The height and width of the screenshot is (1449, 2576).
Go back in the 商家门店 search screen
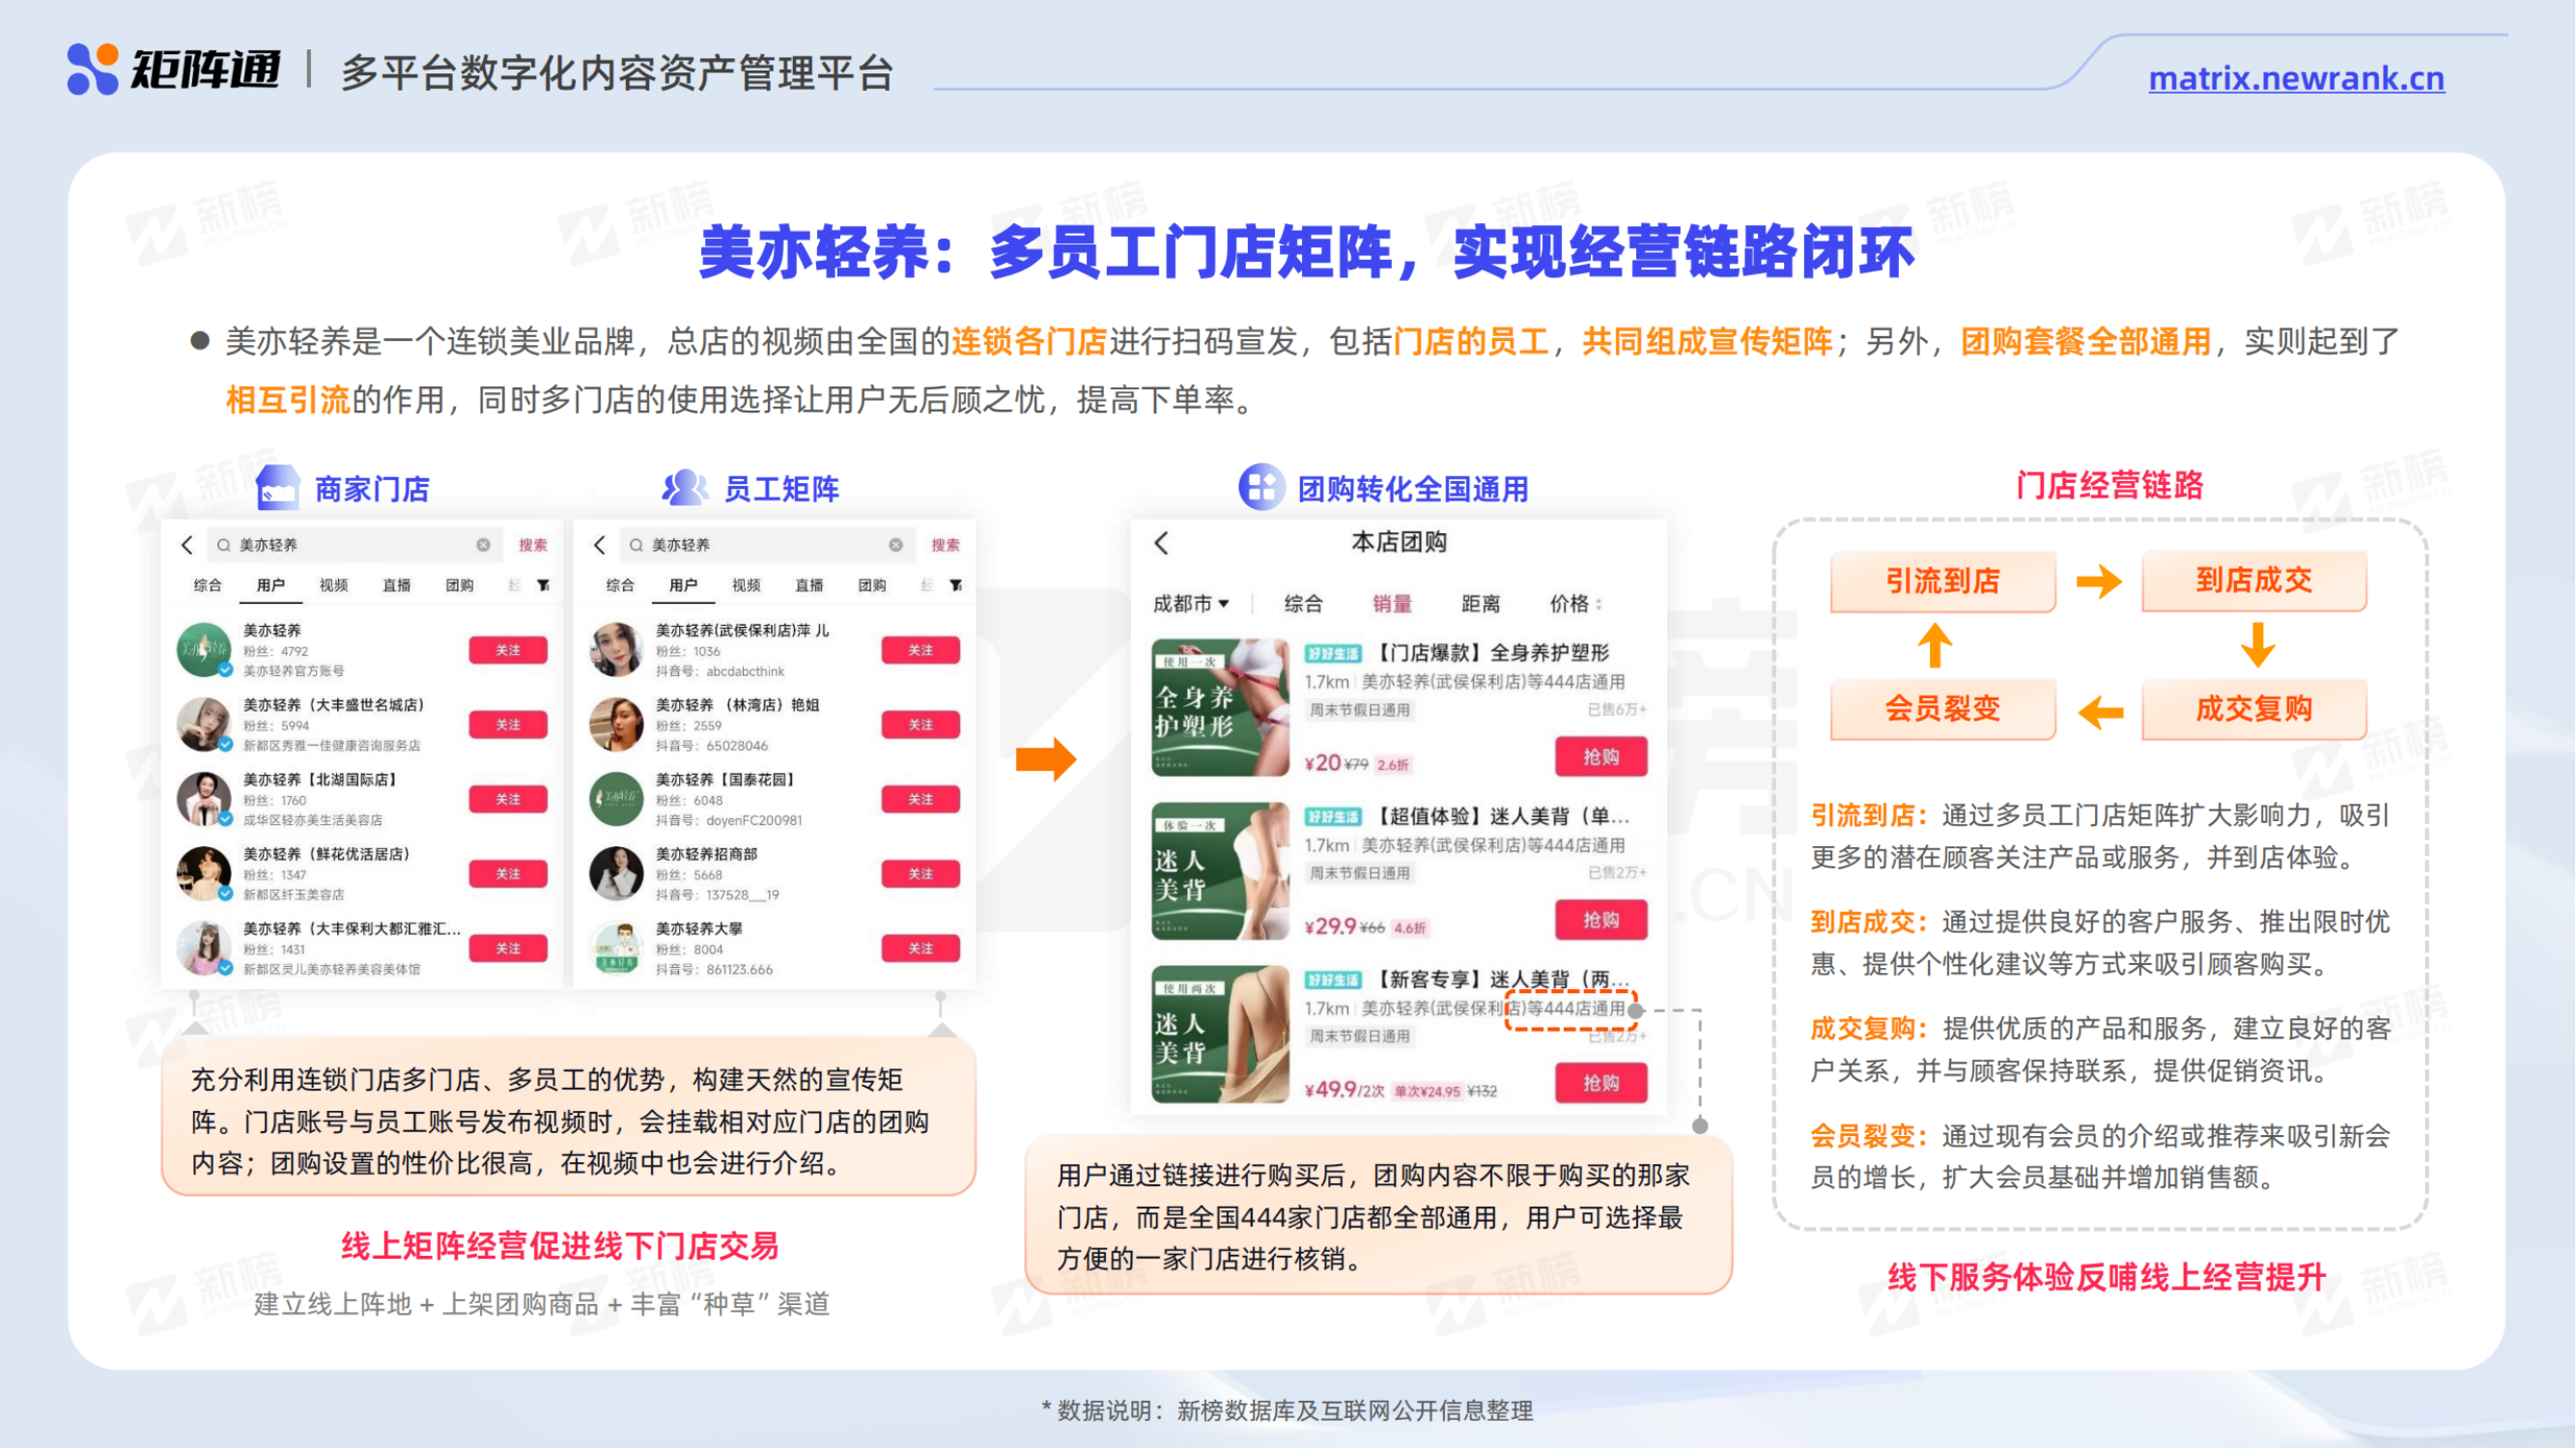(x=187, y=545)
